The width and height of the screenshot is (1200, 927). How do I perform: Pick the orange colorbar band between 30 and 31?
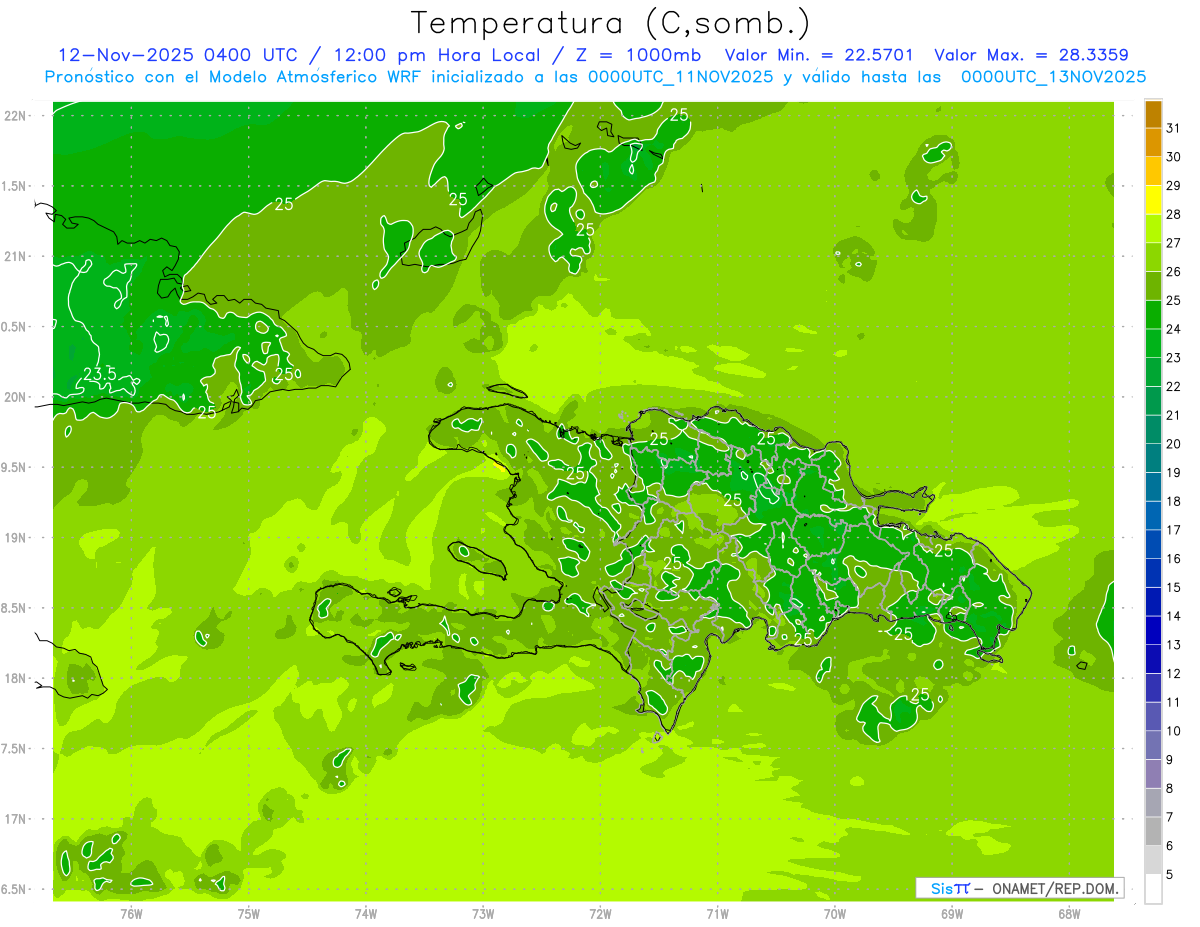[x=1153, y=143]
